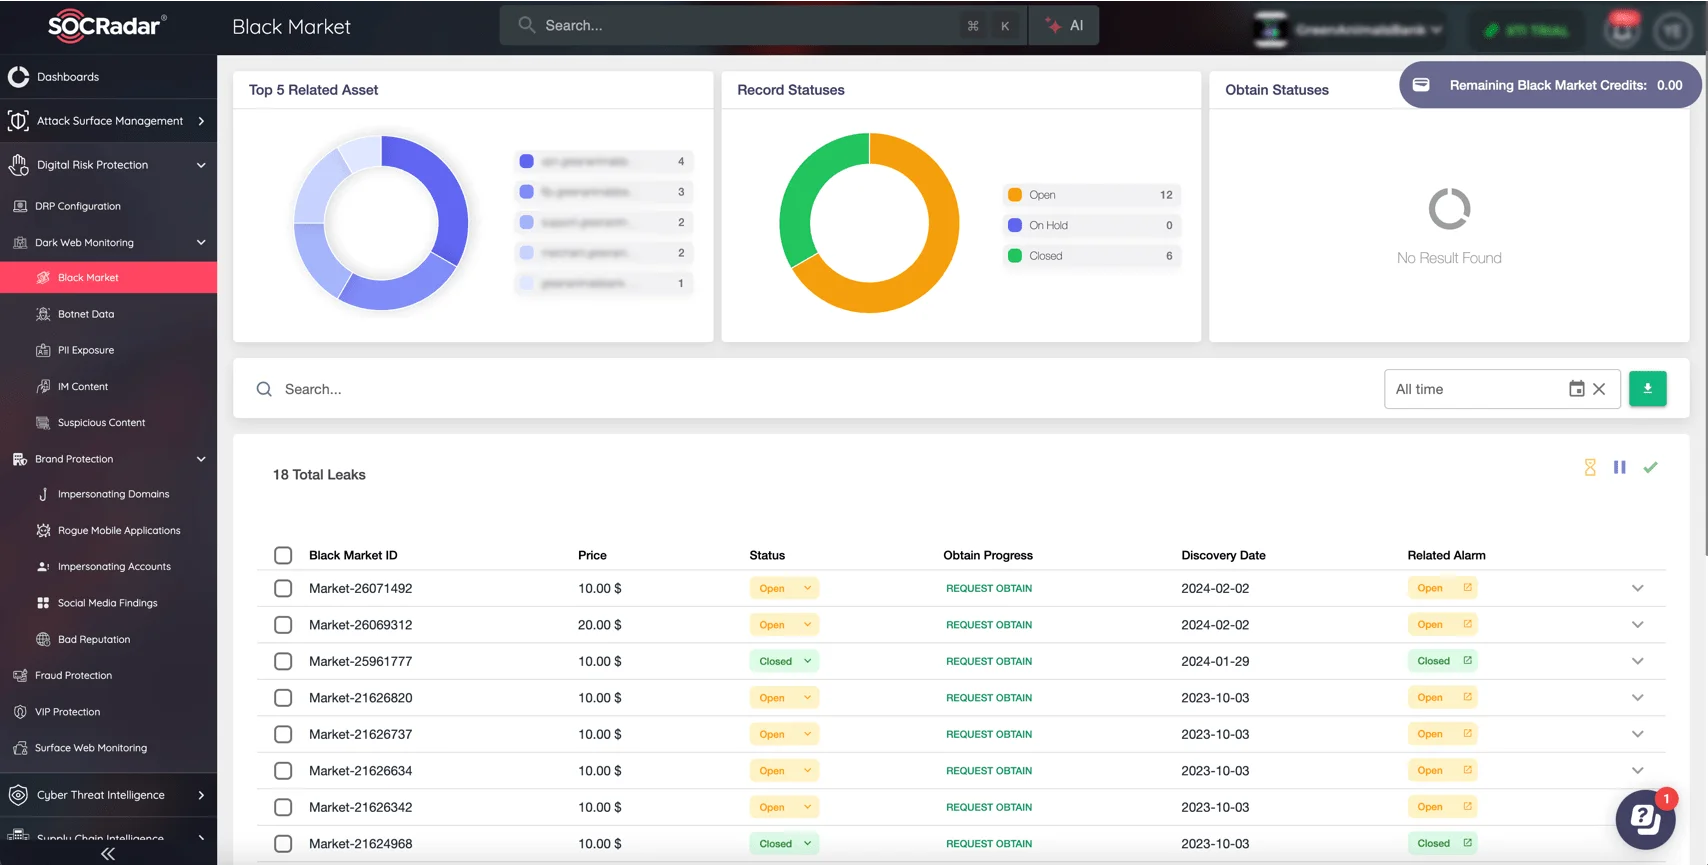Click the Fraud Protection icon
The height and width of the screenshot is (865, 1708).
click(x=20, y=676)
